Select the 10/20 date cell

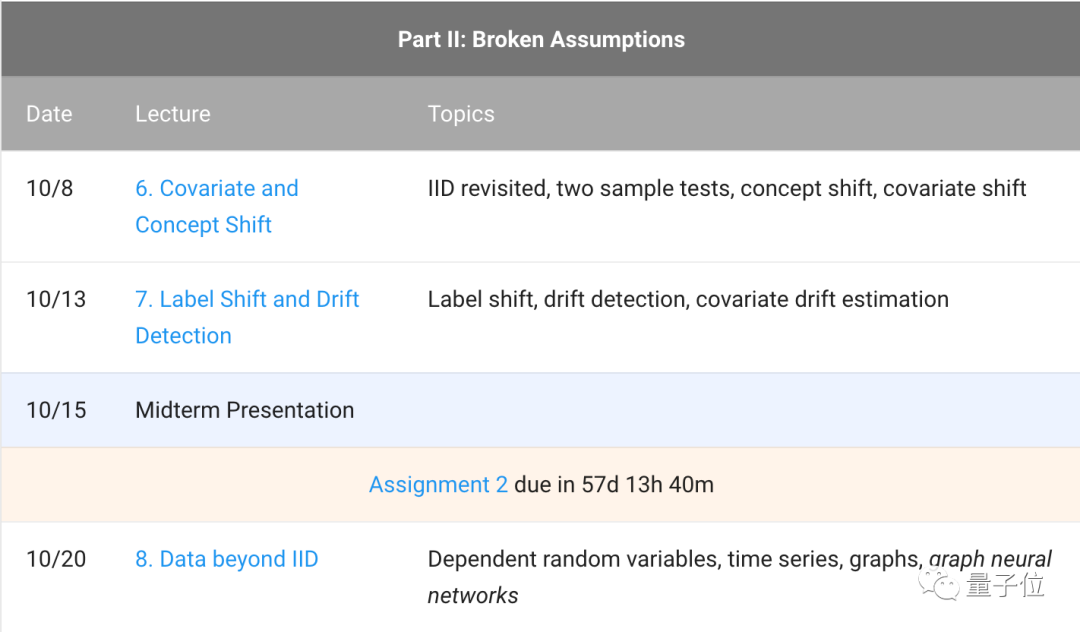click(55, 559)
